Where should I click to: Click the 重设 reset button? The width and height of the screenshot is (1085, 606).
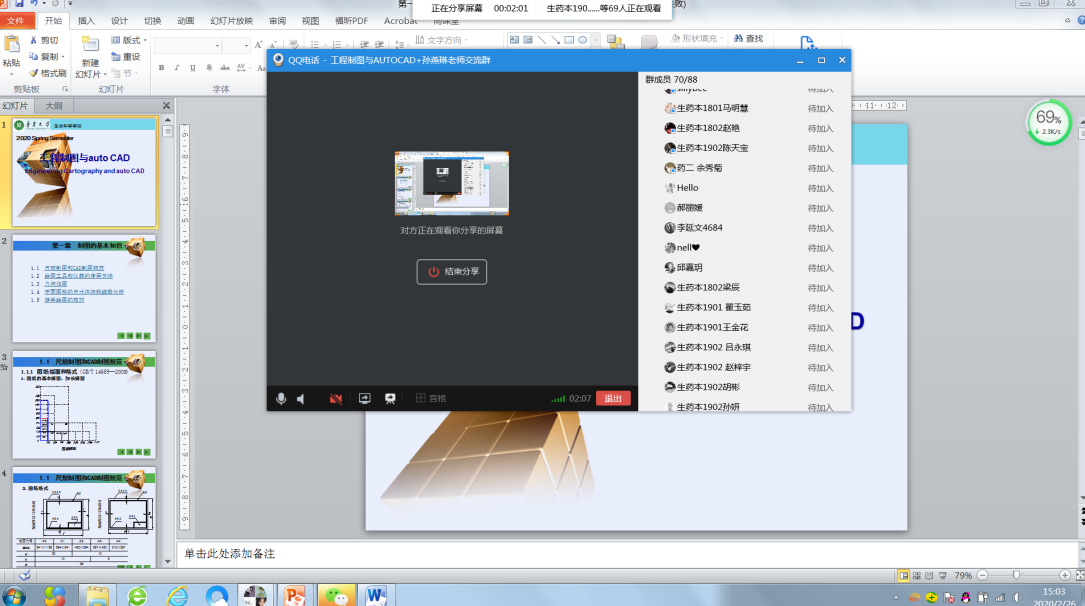[x=126, y=57]
